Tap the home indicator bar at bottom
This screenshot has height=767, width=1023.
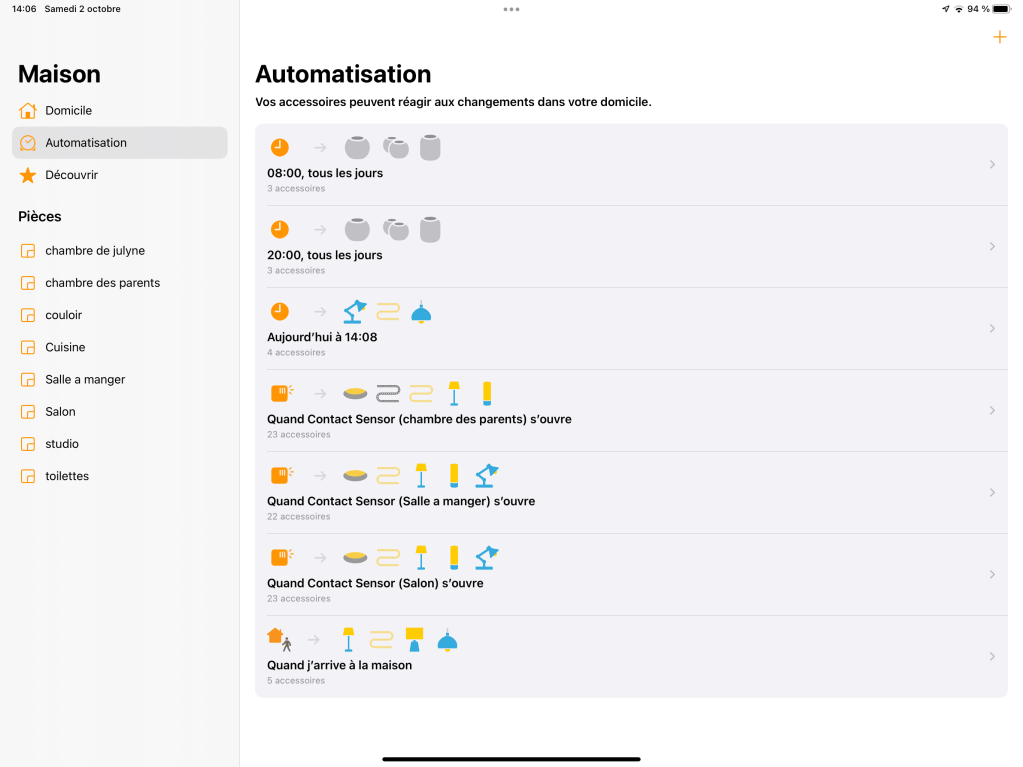point(511,759)
